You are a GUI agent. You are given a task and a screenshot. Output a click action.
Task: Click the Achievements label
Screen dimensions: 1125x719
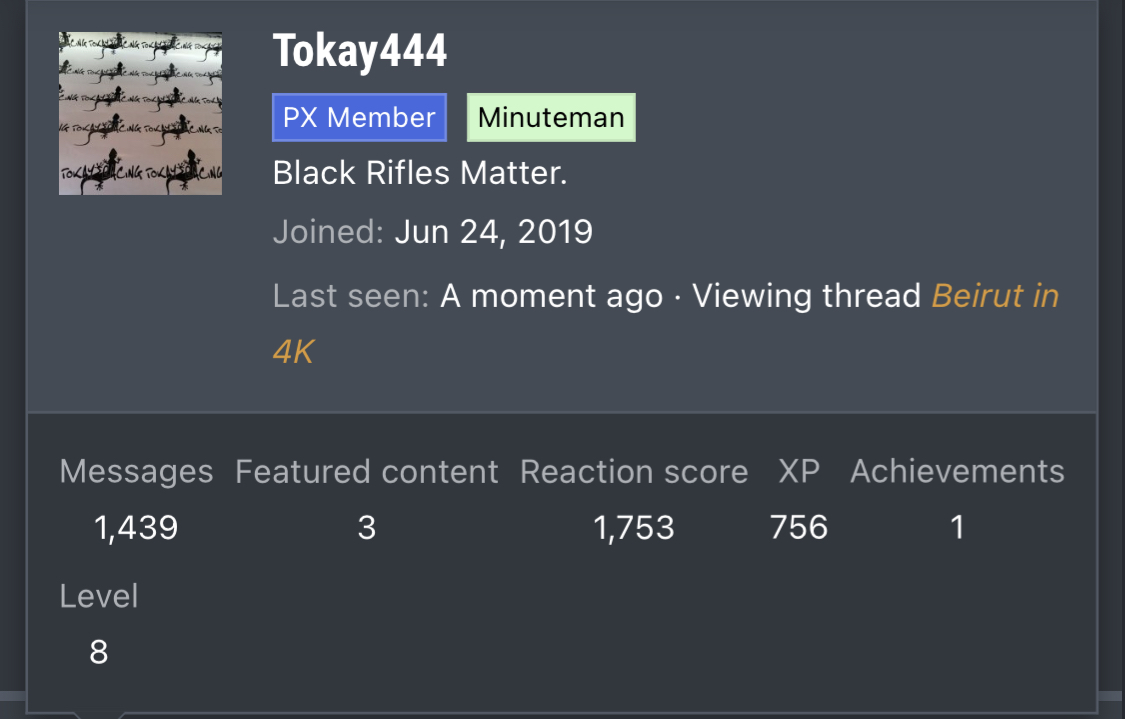pos(957,471)
